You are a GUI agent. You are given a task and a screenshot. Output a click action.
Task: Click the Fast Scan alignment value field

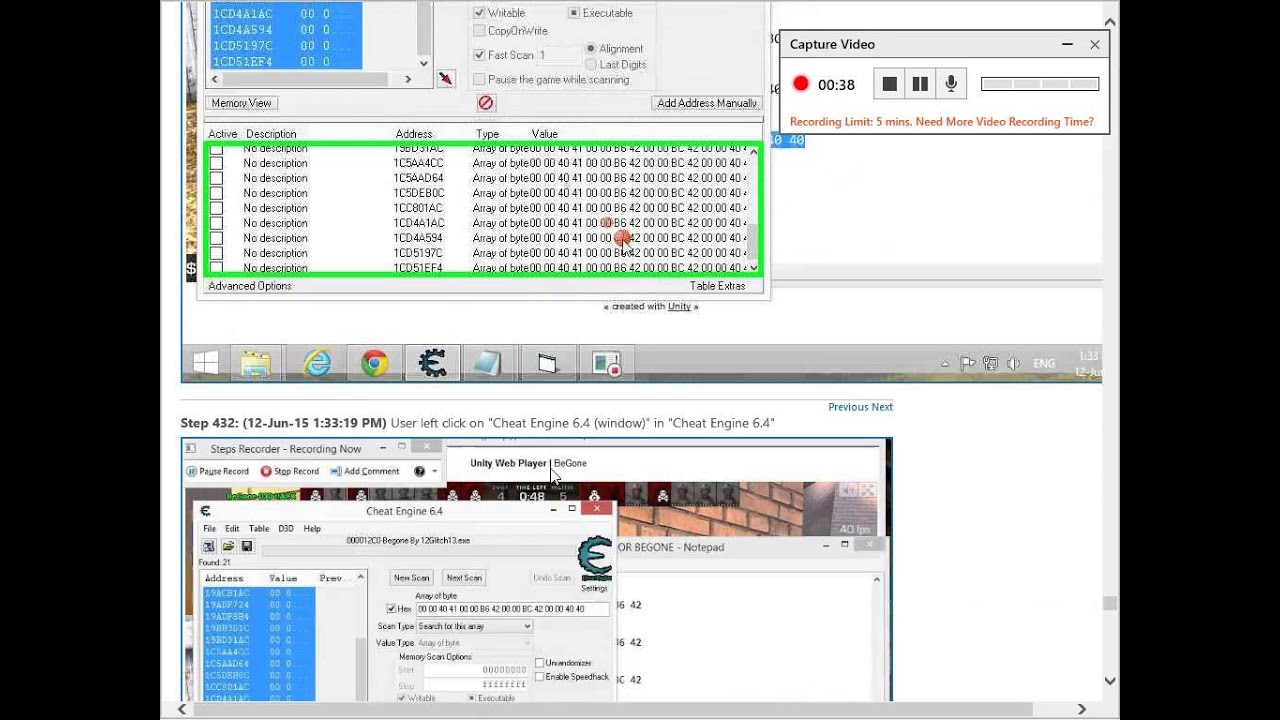[559, 55]
